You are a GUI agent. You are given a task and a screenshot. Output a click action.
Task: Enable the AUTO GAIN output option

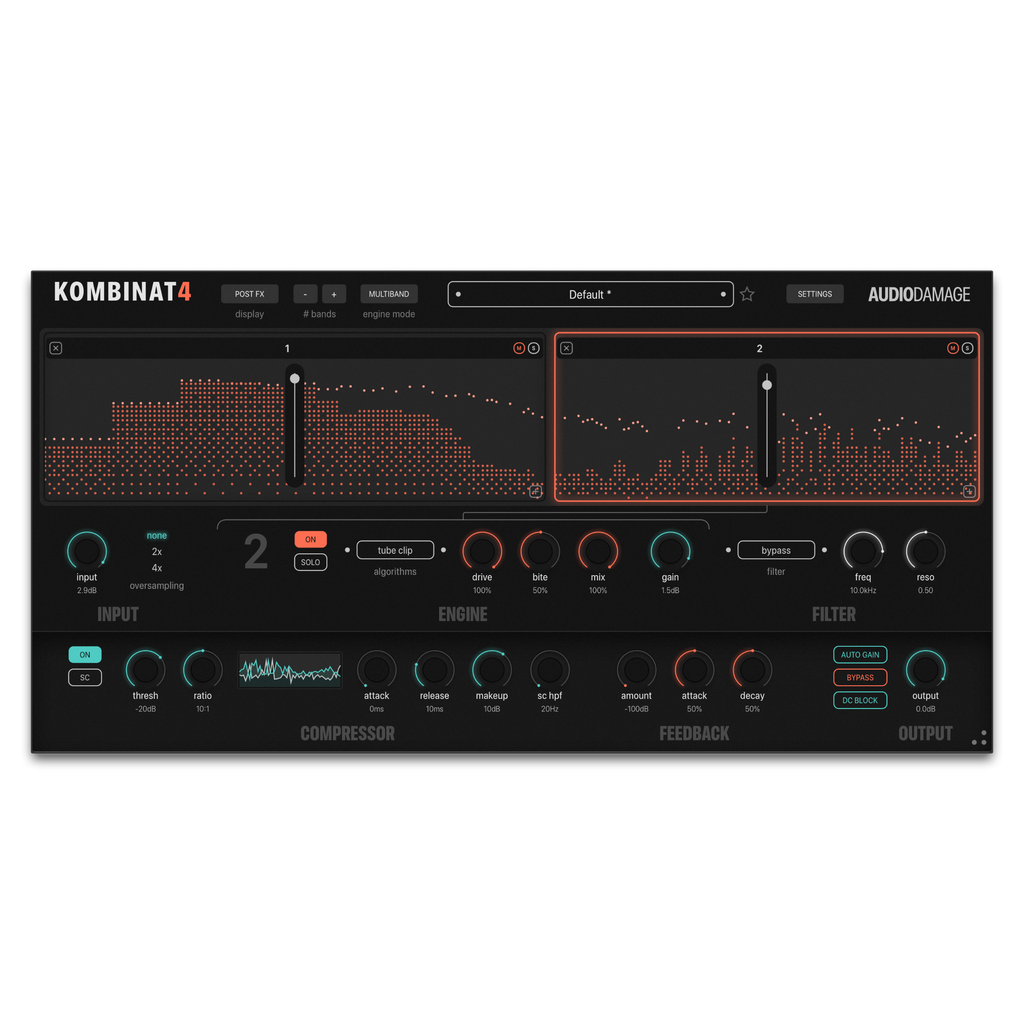coord(860,655)
